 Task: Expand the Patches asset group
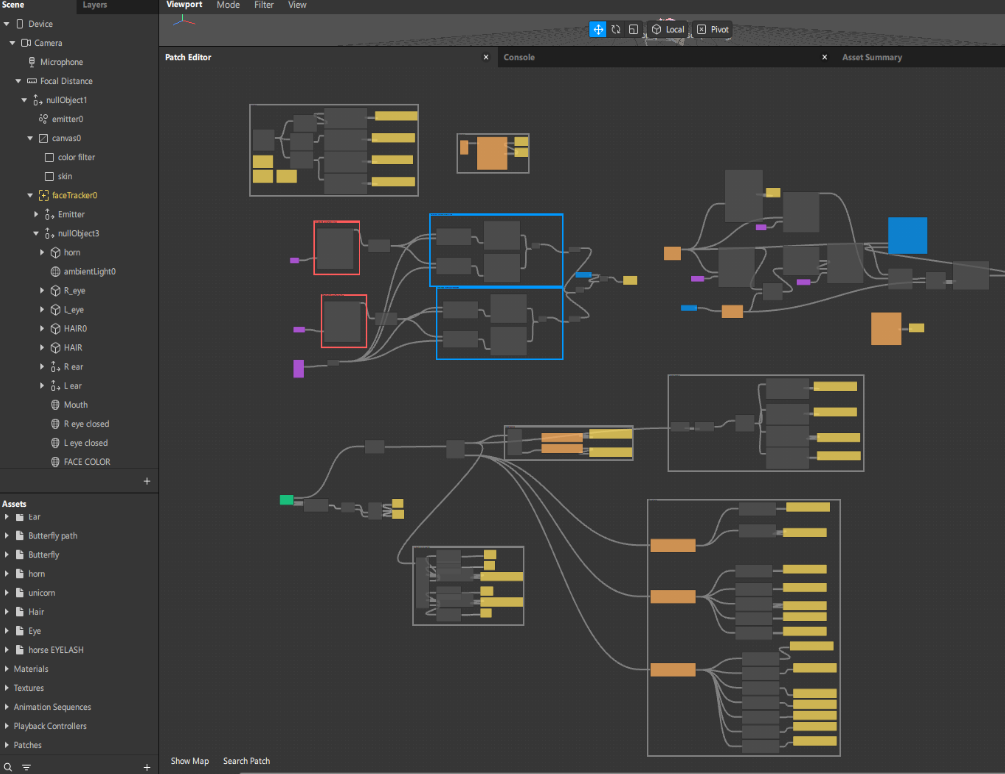click(x=6, y=745)
